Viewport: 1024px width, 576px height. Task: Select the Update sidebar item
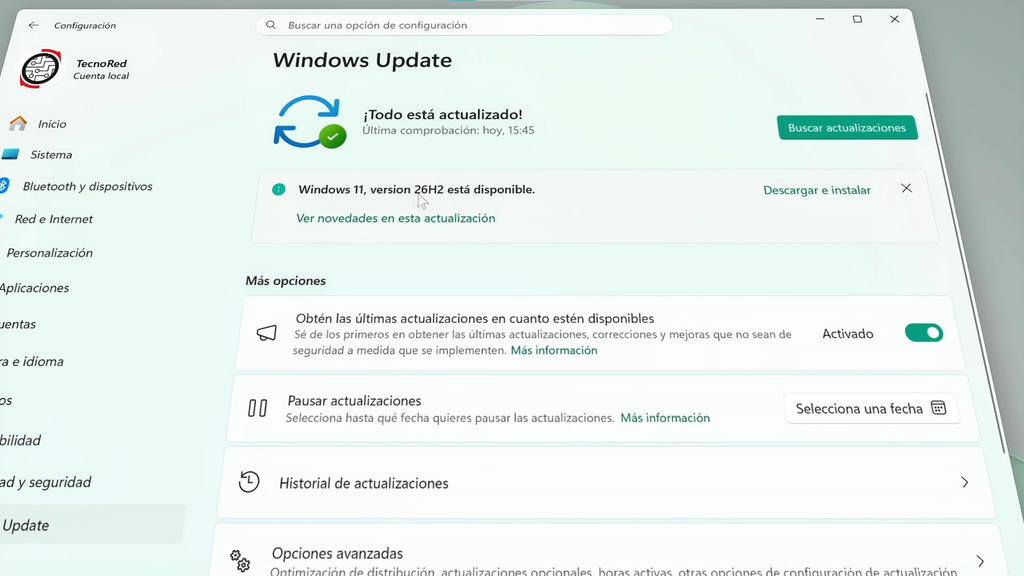(91, 525)
